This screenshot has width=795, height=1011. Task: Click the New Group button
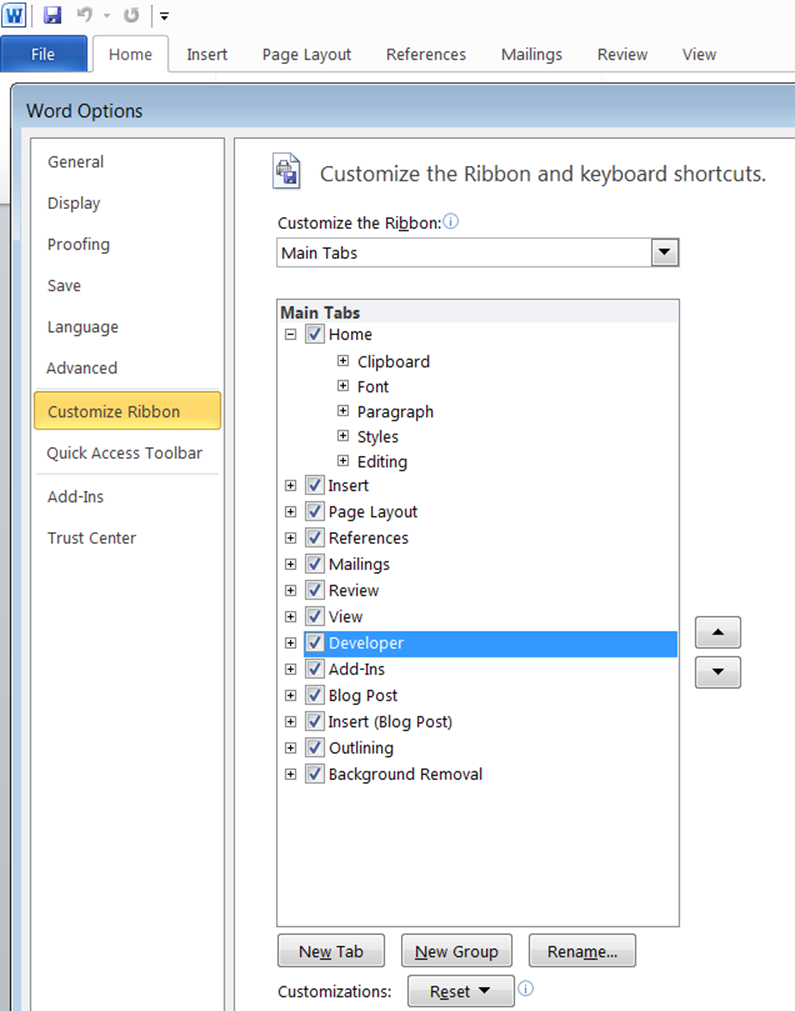[x=456, y=951]
